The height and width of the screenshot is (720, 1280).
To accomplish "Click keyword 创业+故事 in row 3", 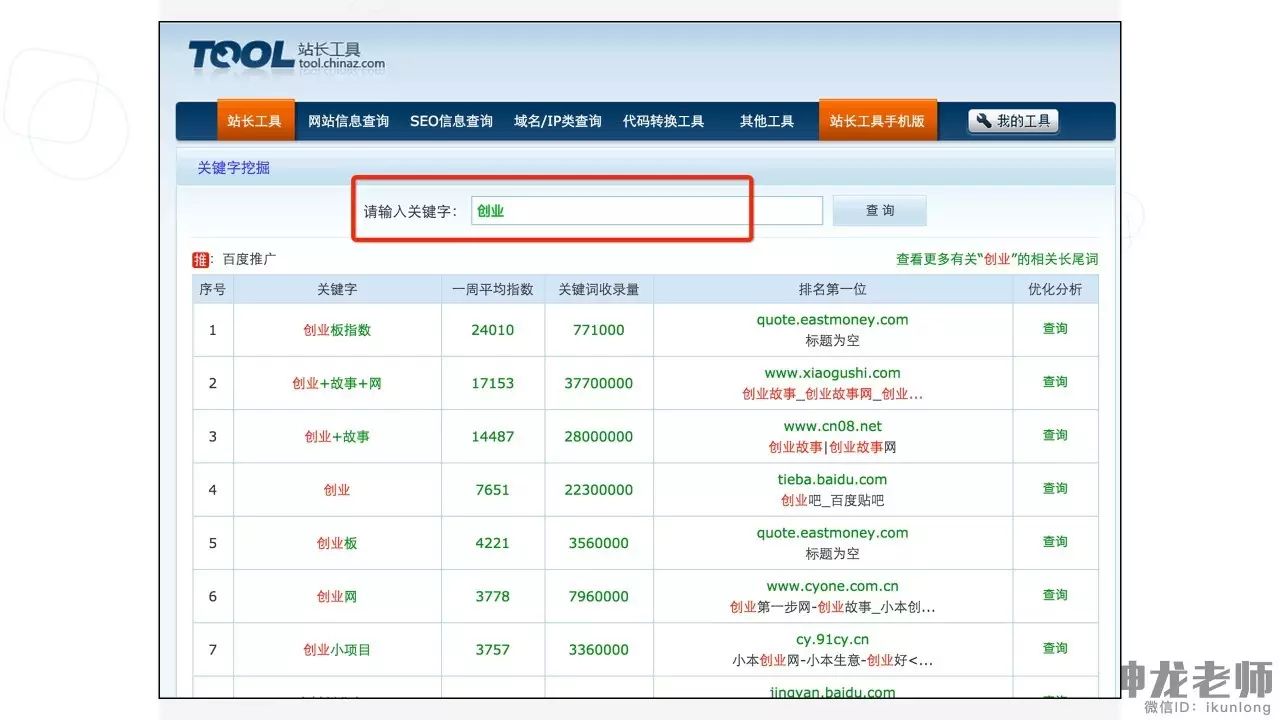I will [x=337, y=437].
